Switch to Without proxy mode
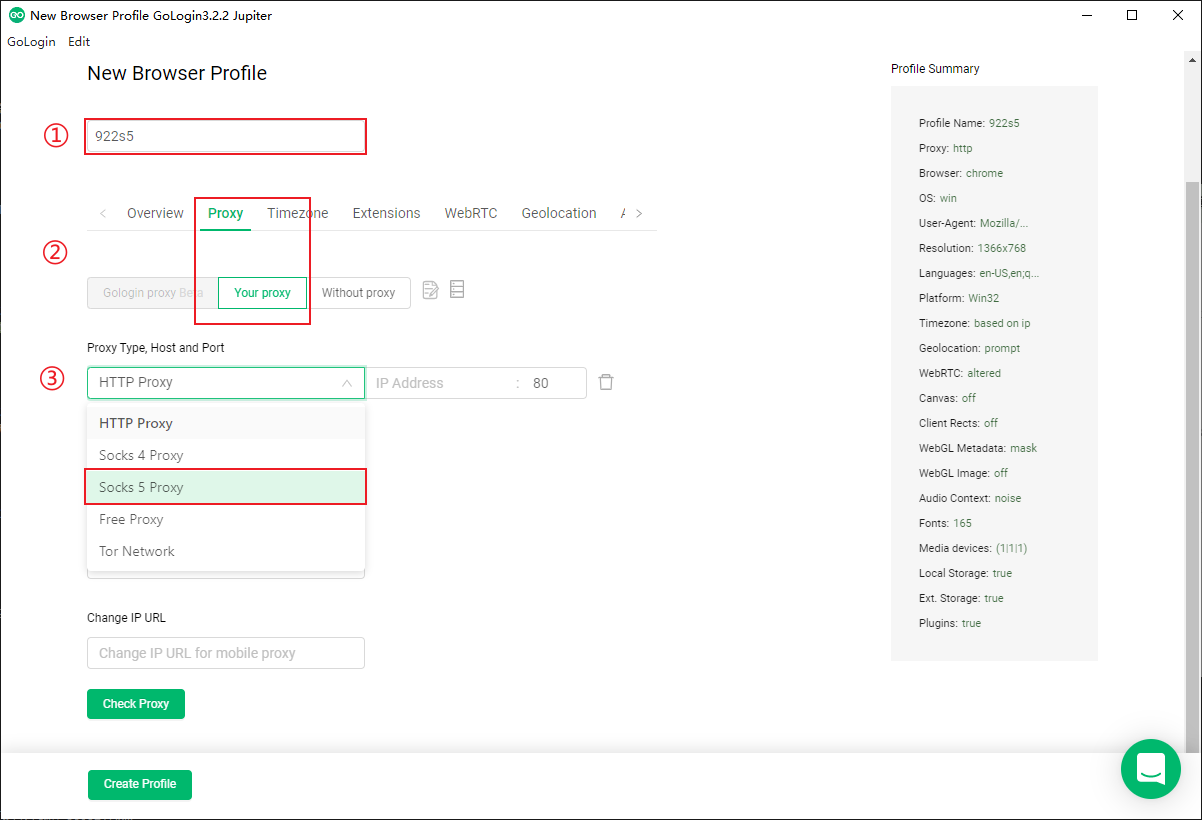Image resolution: width=1202 pixels, height=820 pixels. 358,293
